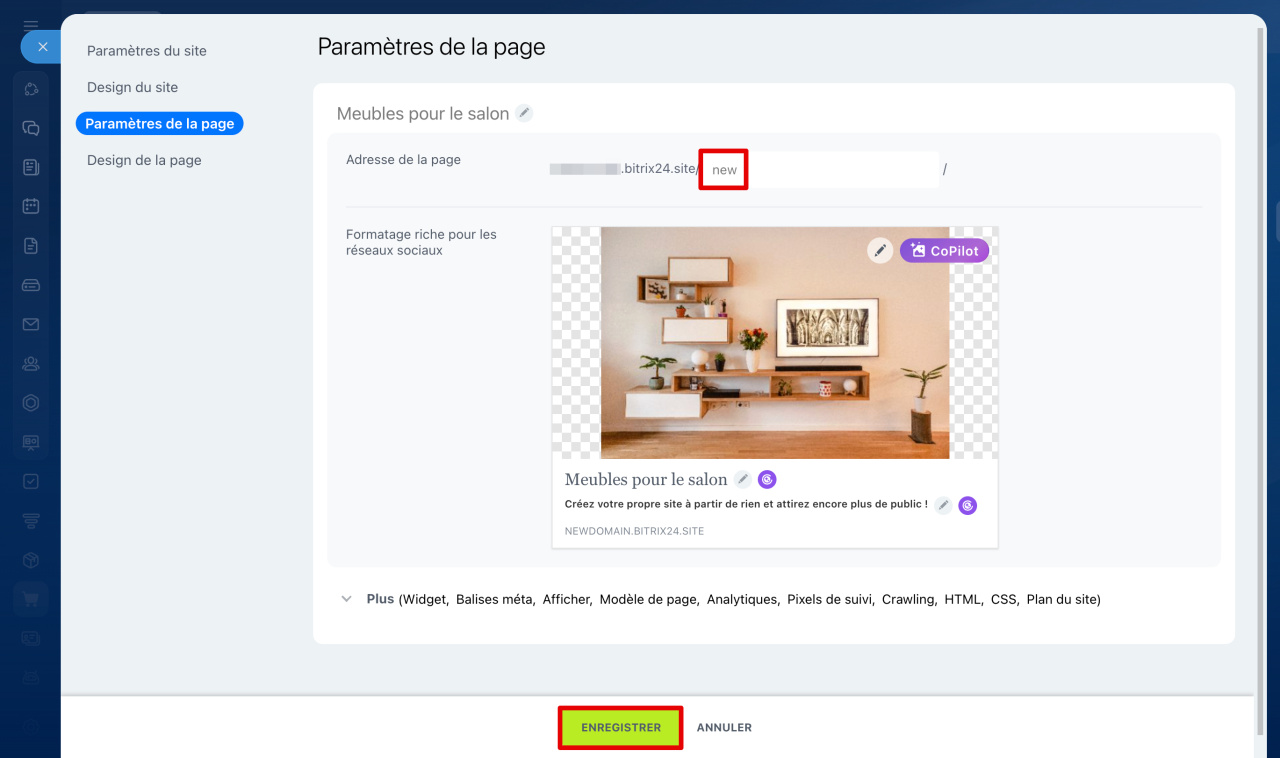
Task: Open the Calendar icon in the sidebar
Action: click(x=31, y=206)
